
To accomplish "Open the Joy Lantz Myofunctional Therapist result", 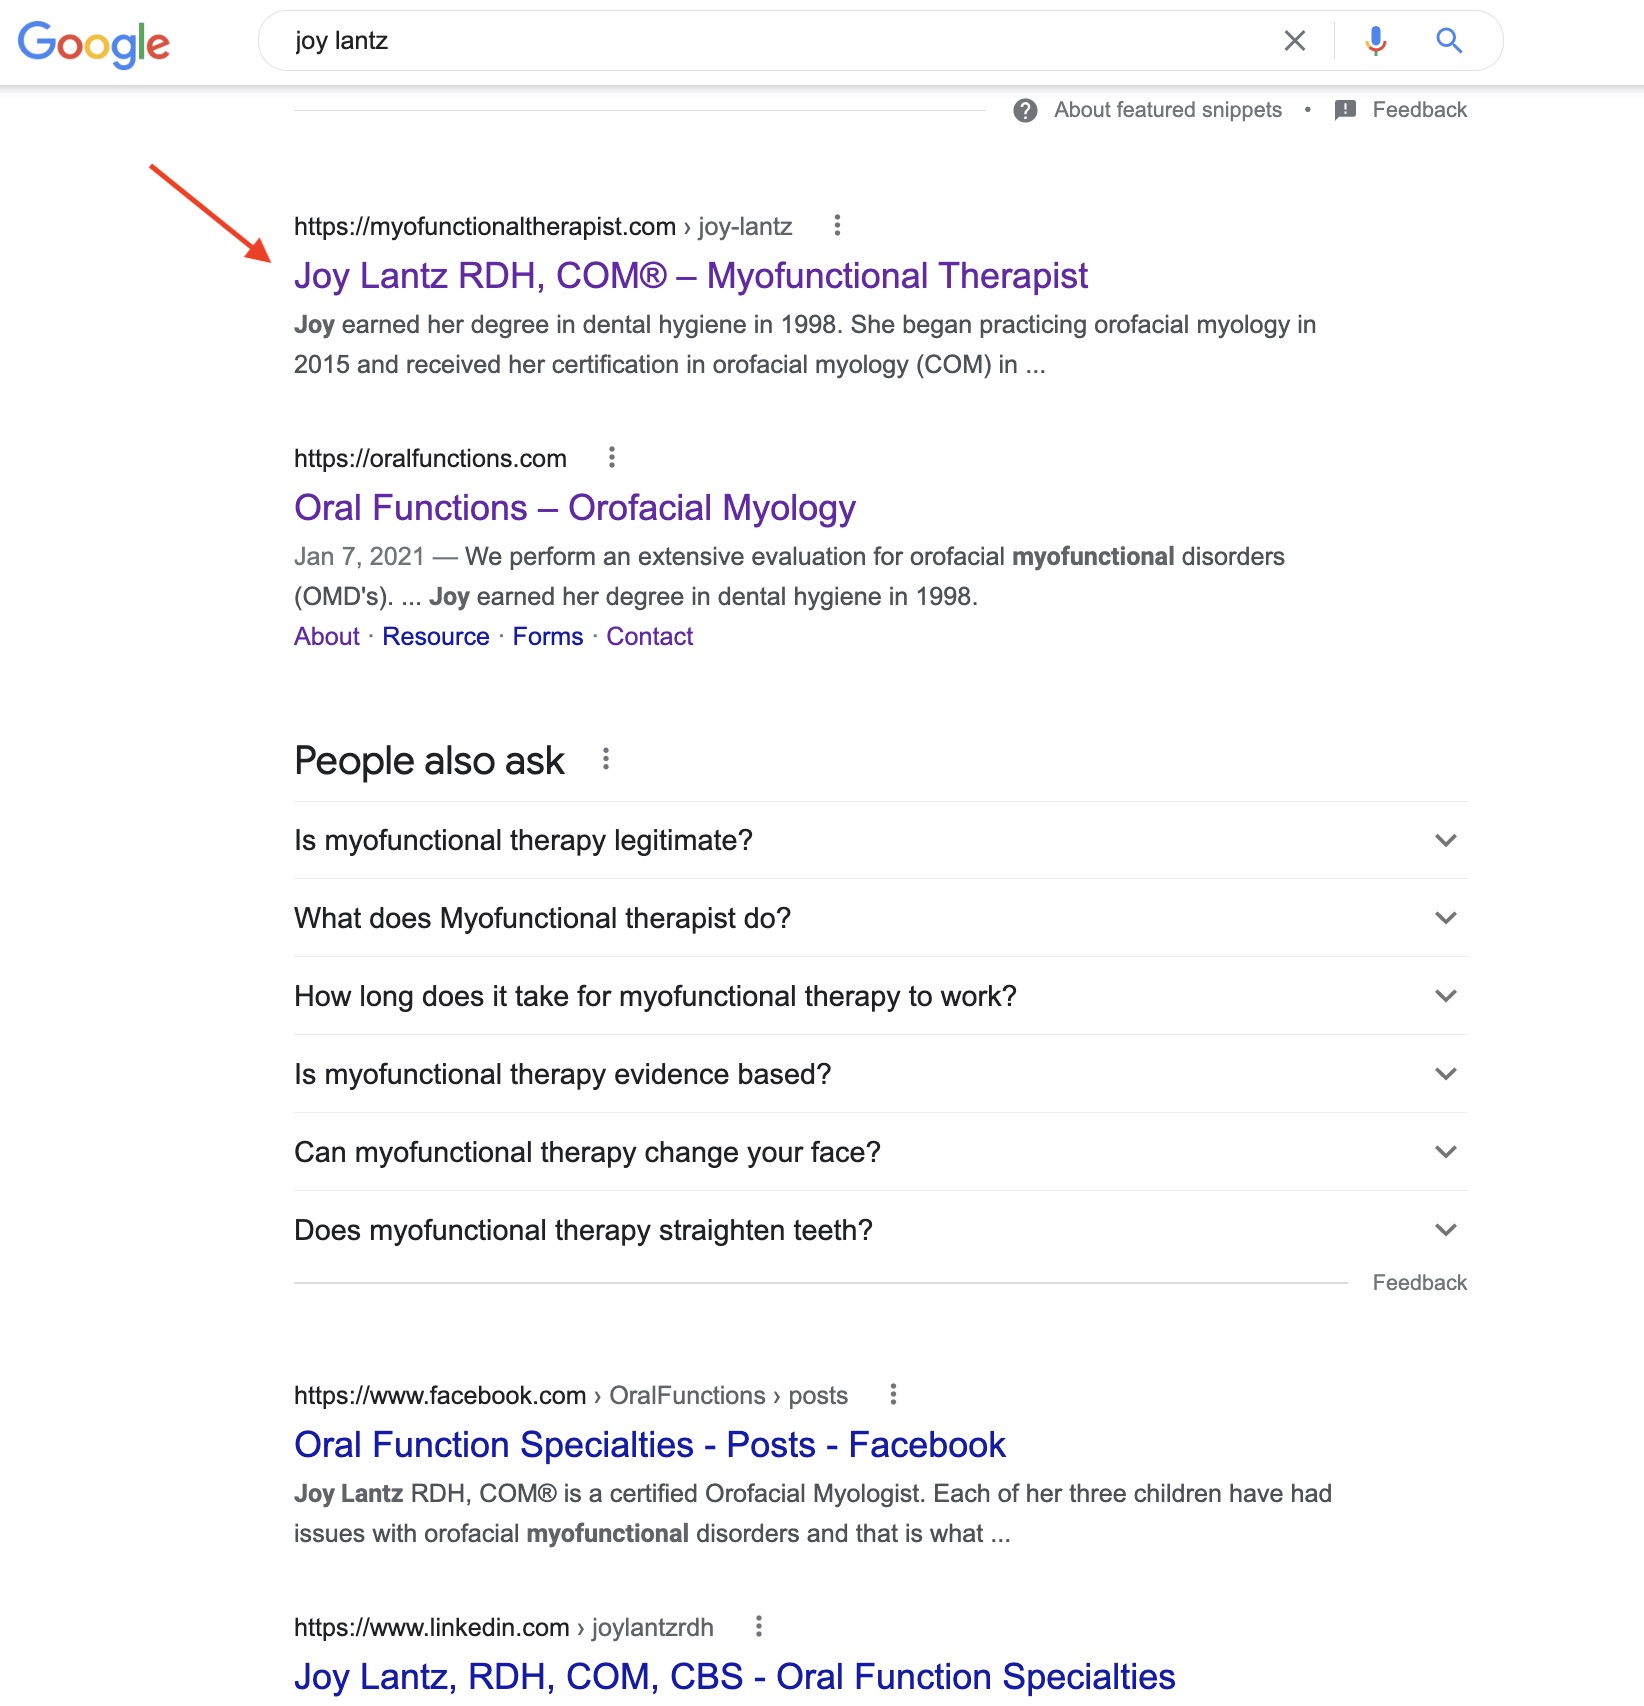I will click(x=690, y=276).
